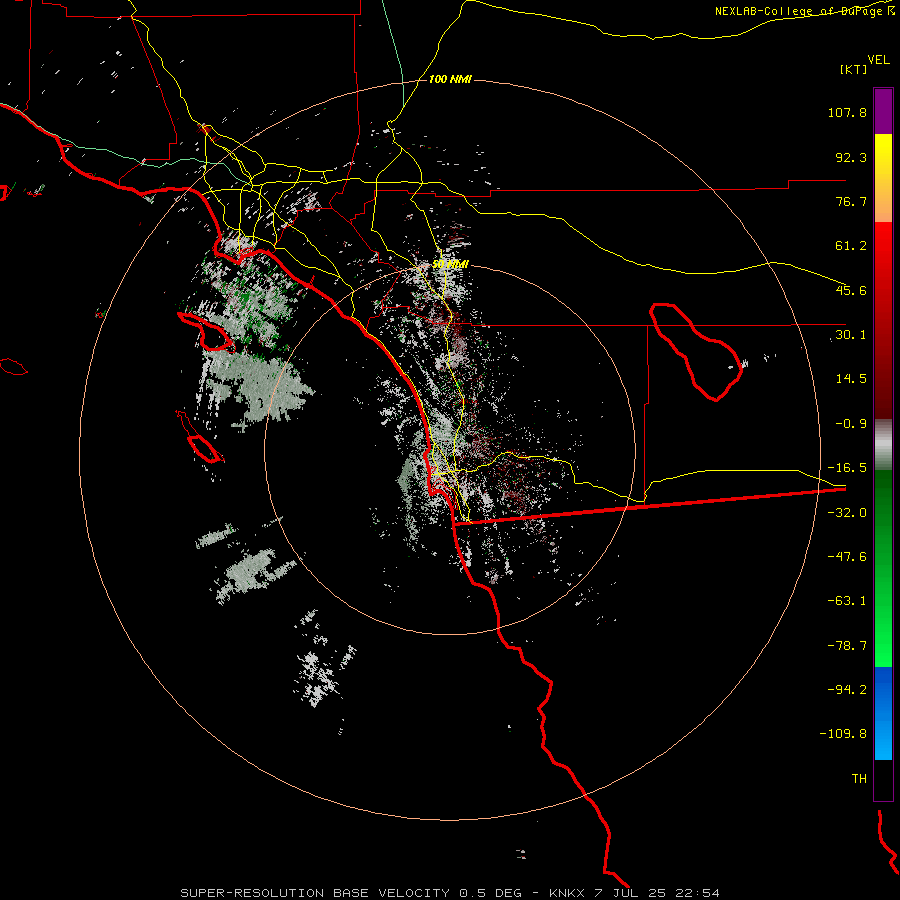Select the 30.1 legend value
Screen dimensions: 900x900
click(x=851, y=335)
